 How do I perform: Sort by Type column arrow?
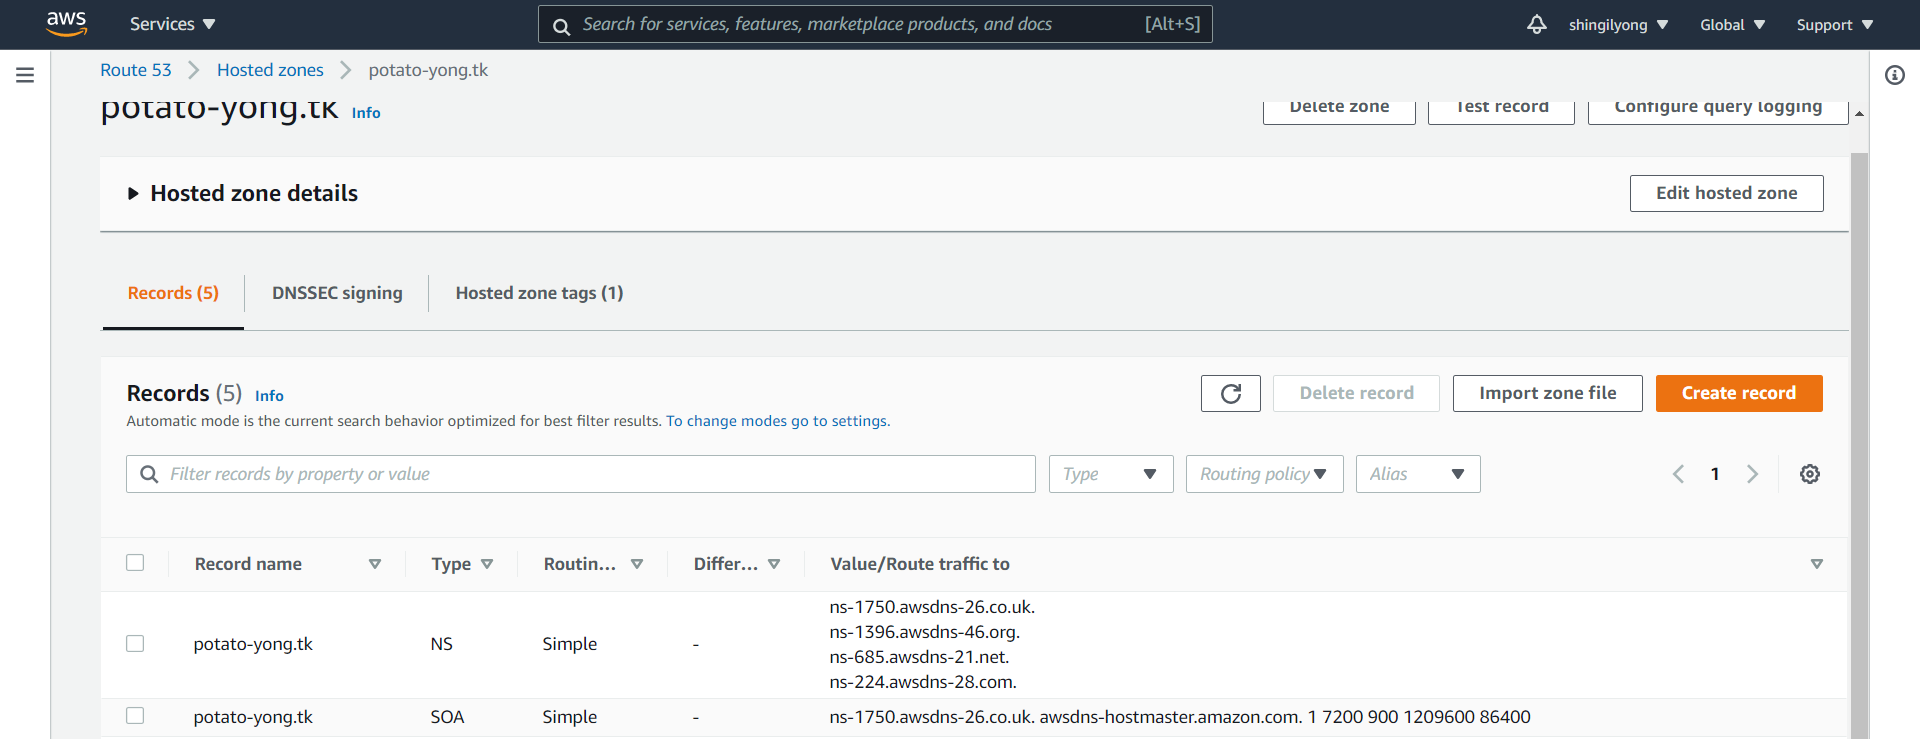tap(487, 564)
